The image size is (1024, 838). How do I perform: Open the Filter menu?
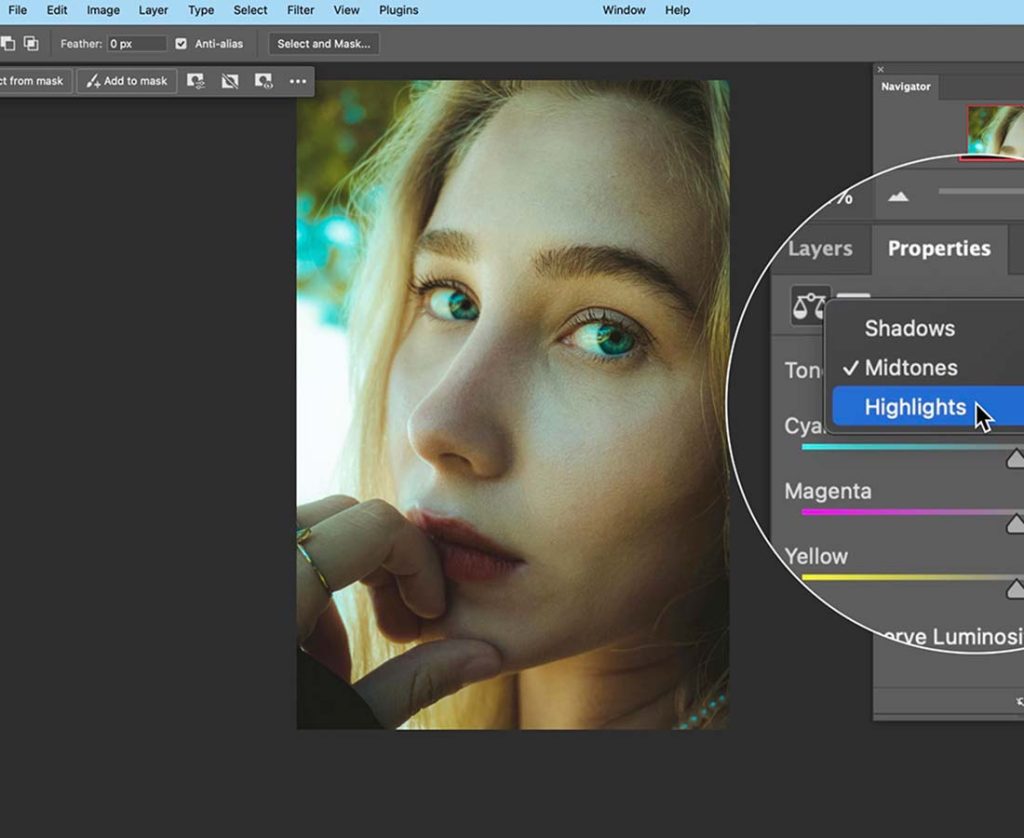300,10
